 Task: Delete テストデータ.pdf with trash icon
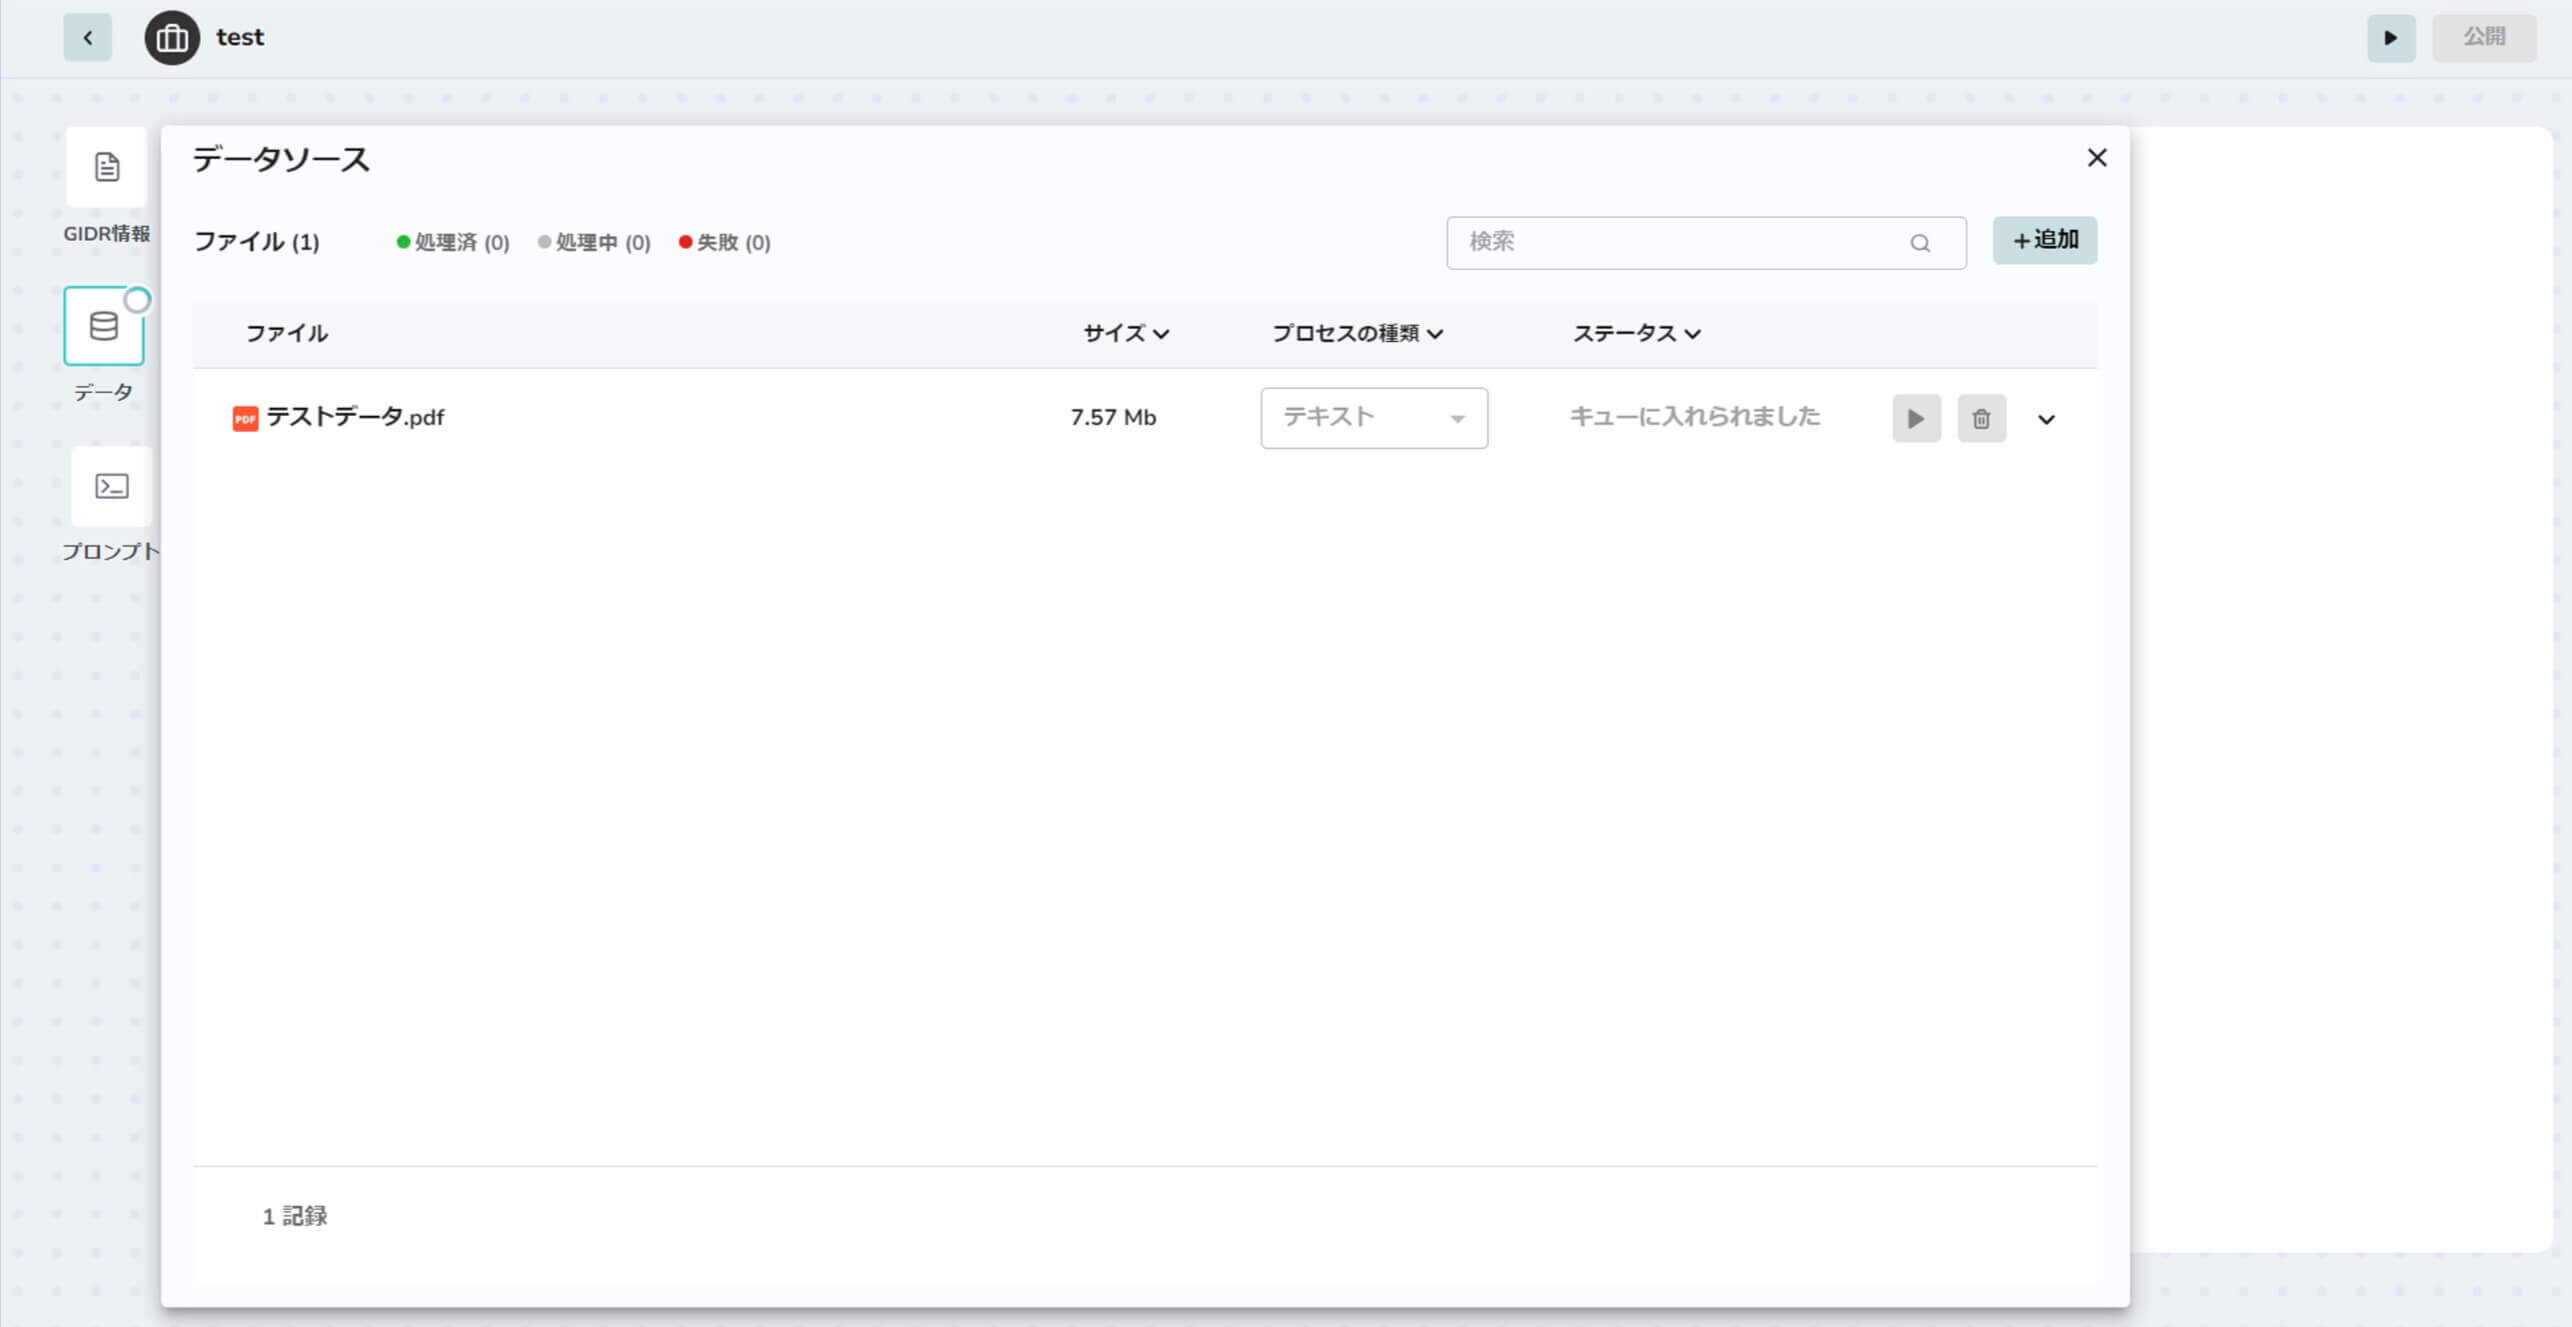pos(1981,419)
